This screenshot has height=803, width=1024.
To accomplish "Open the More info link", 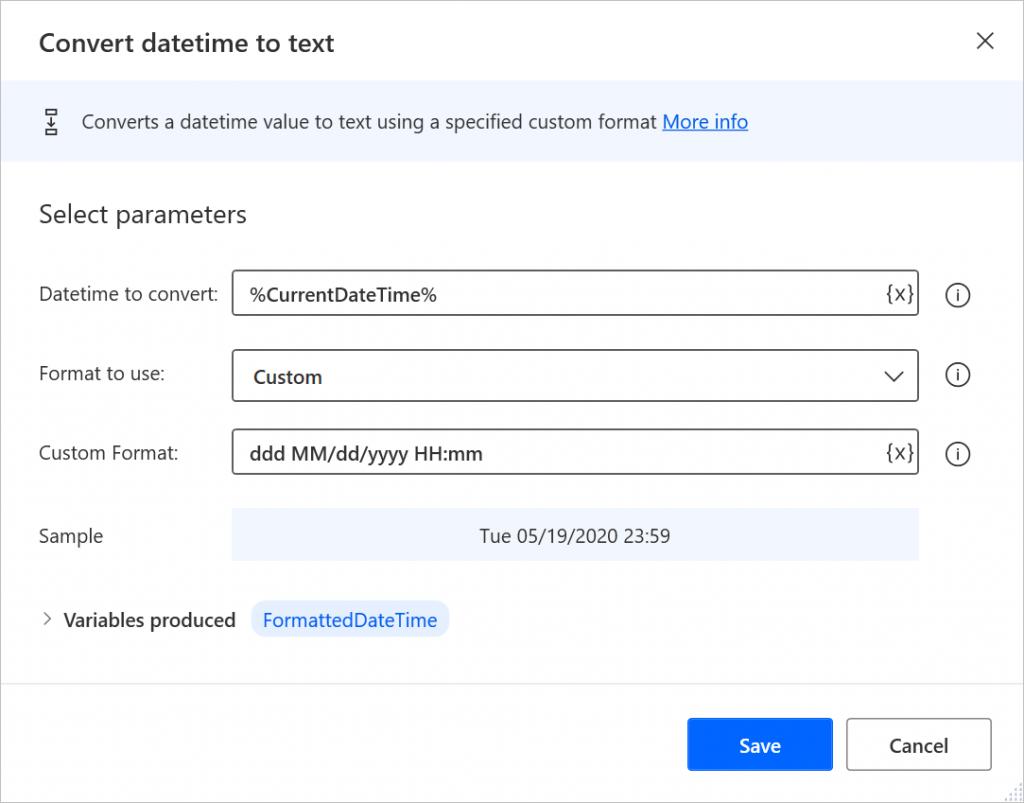I will (x=705, y=122).
